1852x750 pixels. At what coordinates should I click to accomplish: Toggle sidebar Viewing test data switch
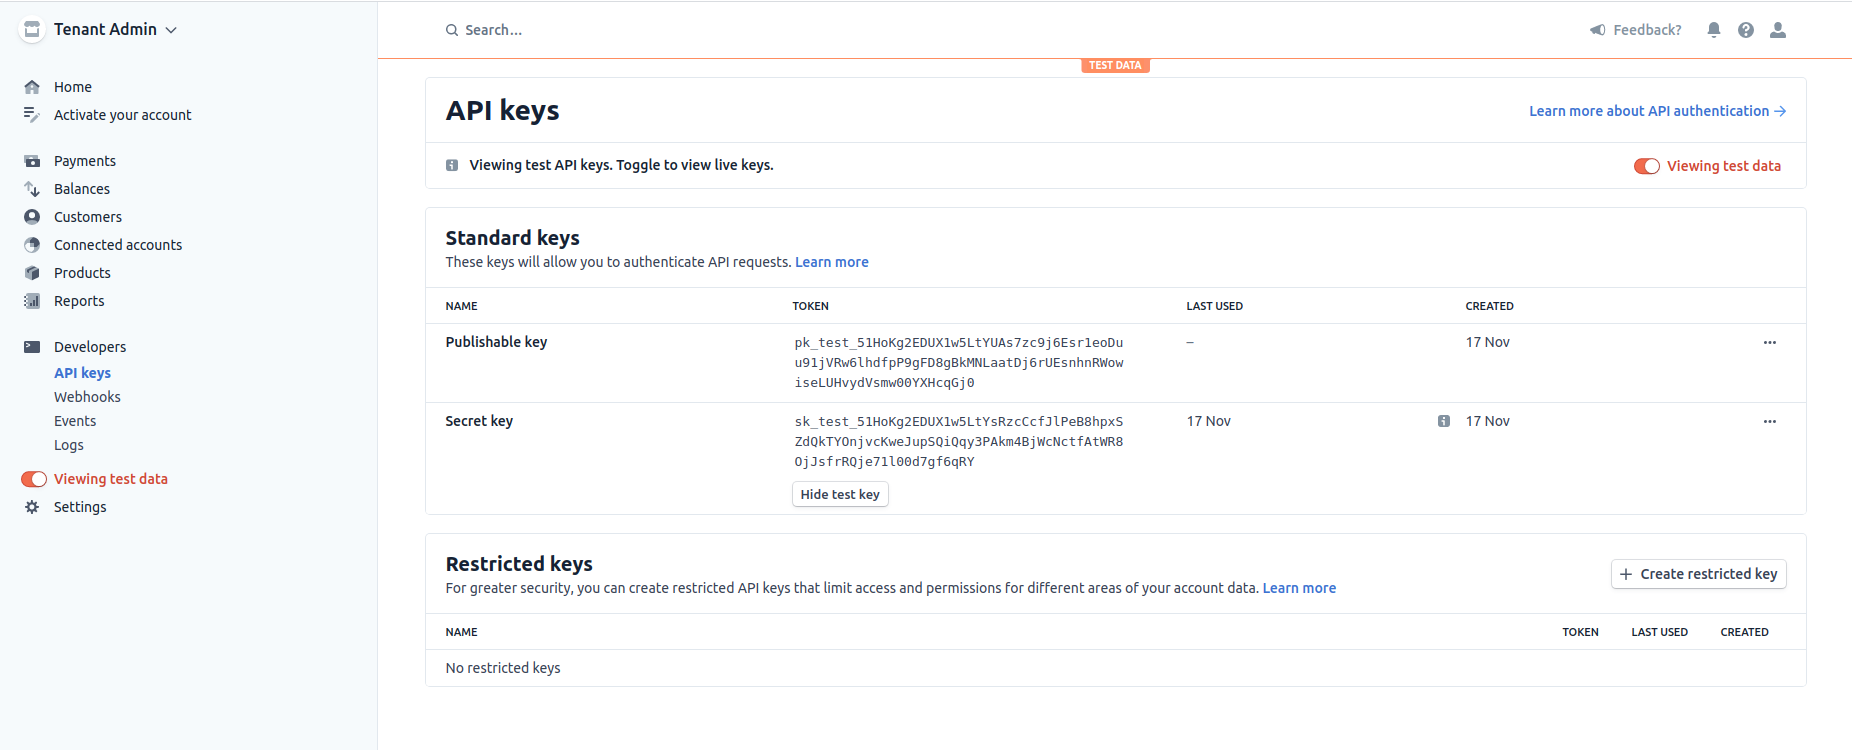click(34, 479)
